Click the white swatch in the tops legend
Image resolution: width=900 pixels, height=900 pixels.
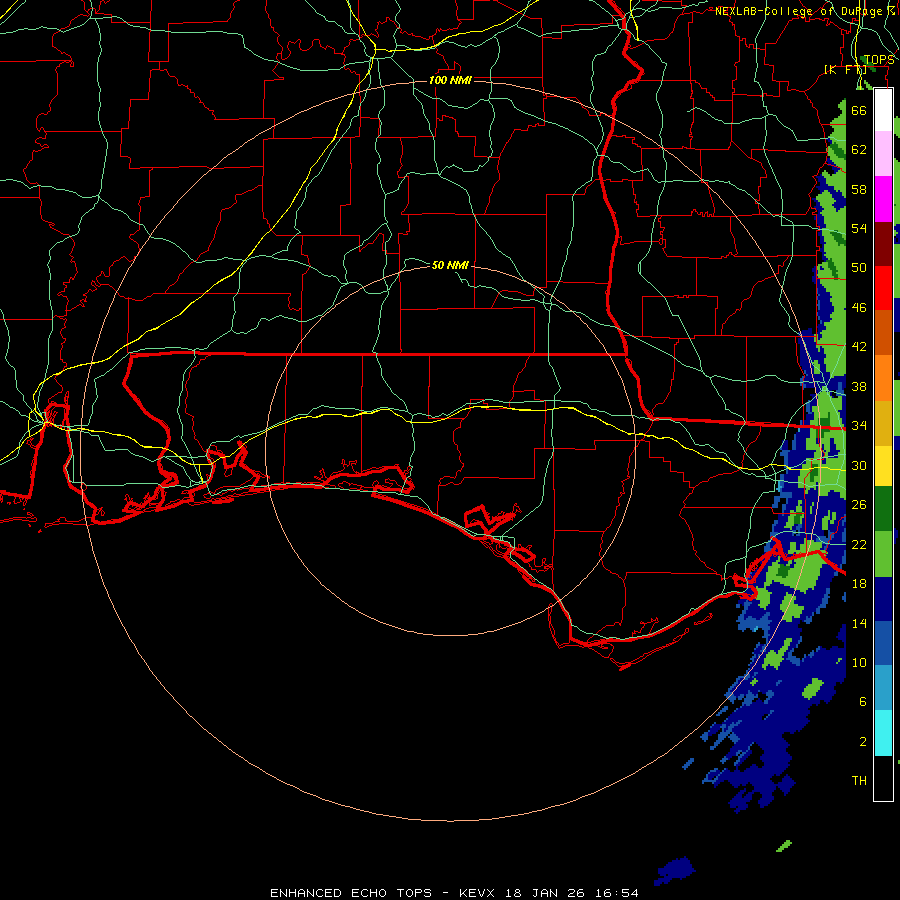[883, 110]
